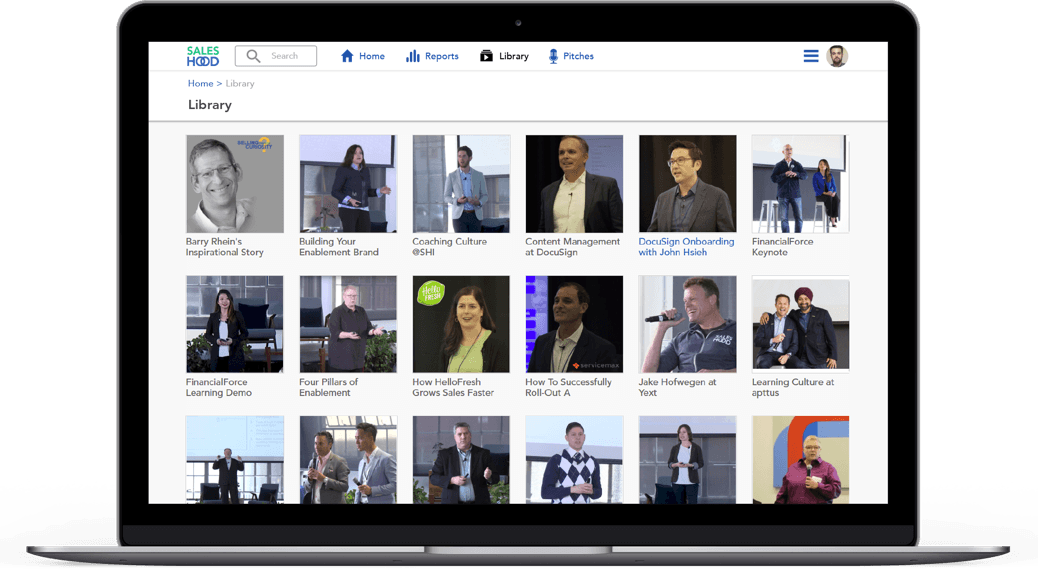Click the "FinancialForce Keynote" title
1038x570 pixels.
783,247
